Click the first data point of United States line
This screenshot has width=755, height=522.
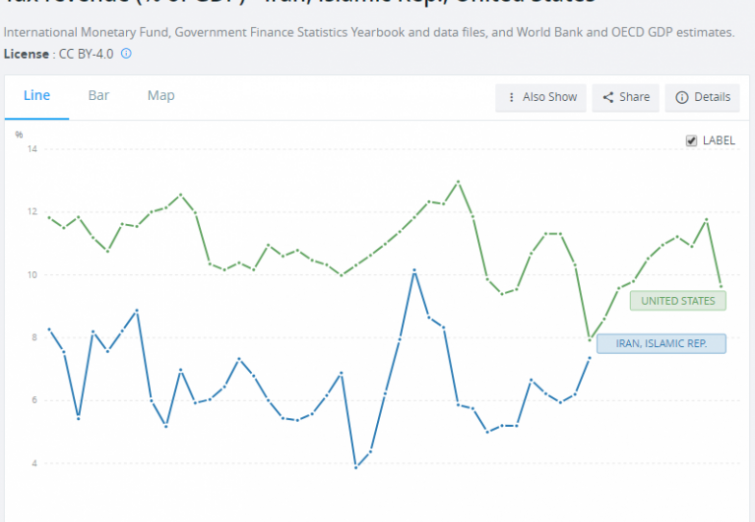pos(49,217)
